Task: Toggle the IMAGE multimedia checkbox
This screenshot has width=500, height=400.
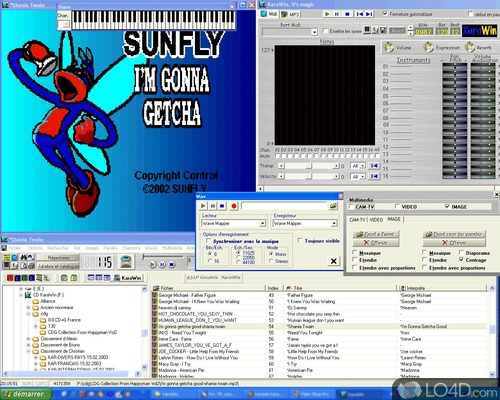Action: (x=447, y=207)
